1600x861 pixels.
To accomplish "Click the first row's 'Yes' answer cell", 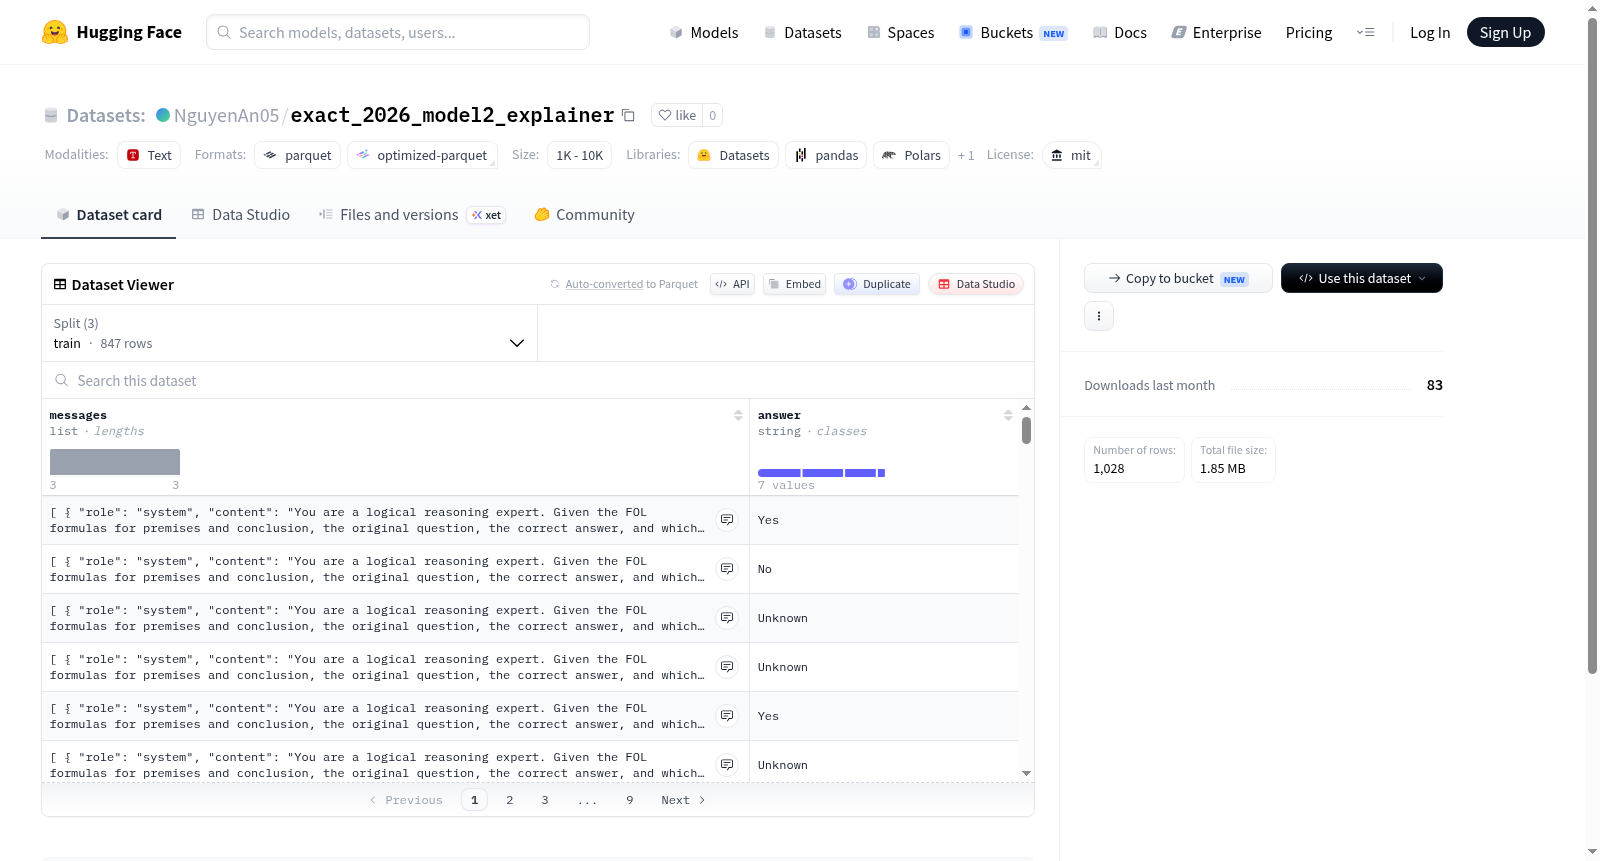I will pyautogui.click(x=884, y=520).
